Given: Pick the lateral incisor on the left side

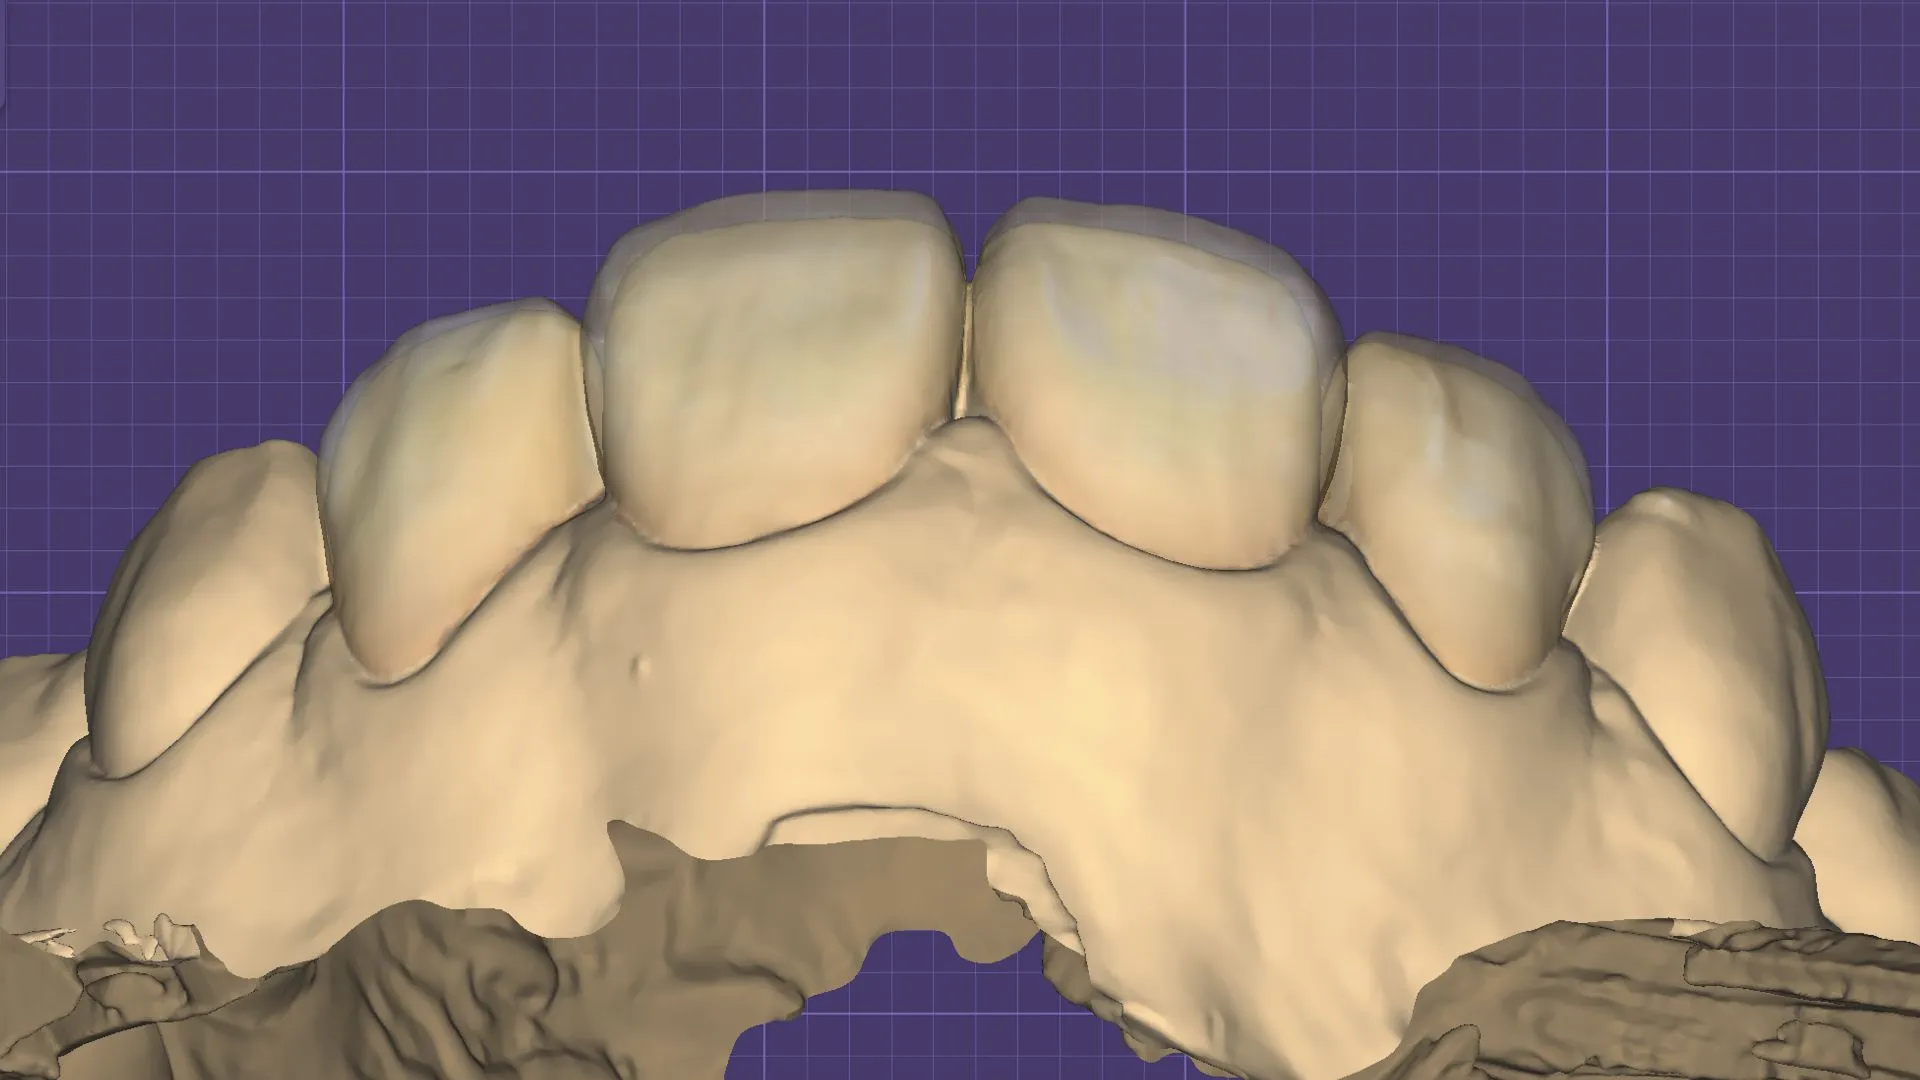Looking at the screenshot, I should (460, 490).
